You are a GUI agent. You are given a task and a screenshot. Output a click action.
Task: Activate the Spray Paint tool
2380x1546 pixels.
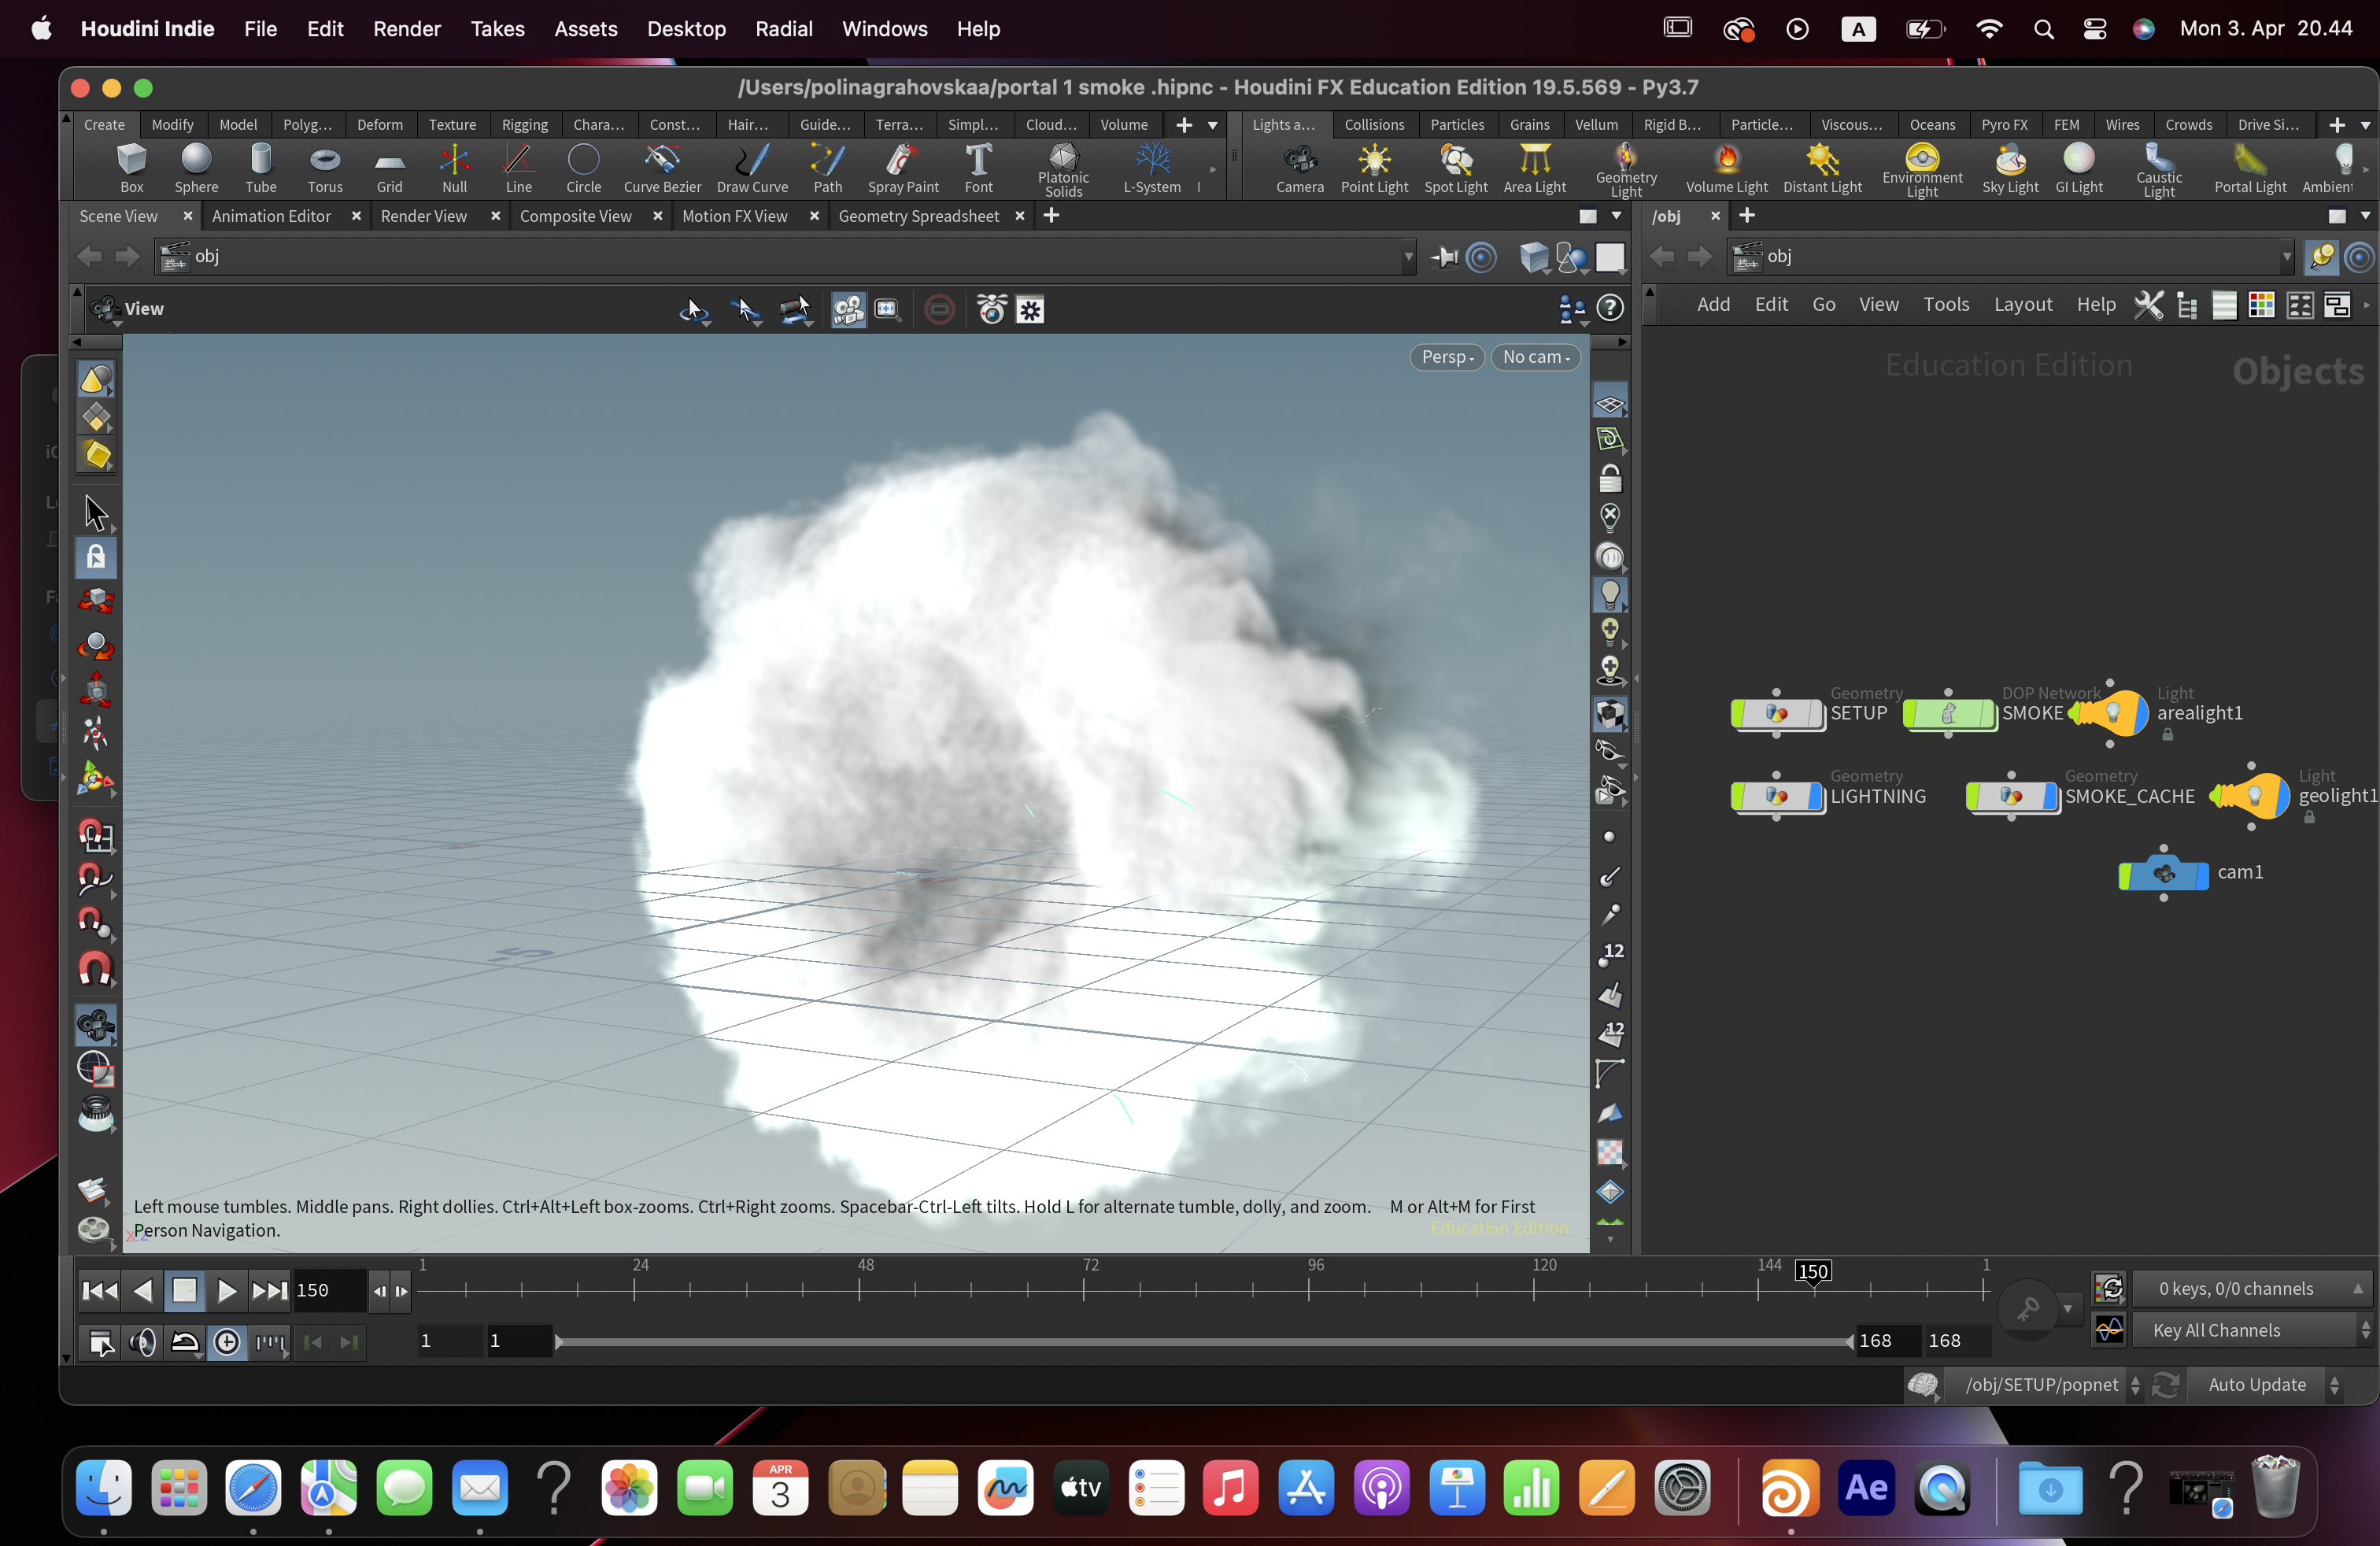tap(903, 168)
